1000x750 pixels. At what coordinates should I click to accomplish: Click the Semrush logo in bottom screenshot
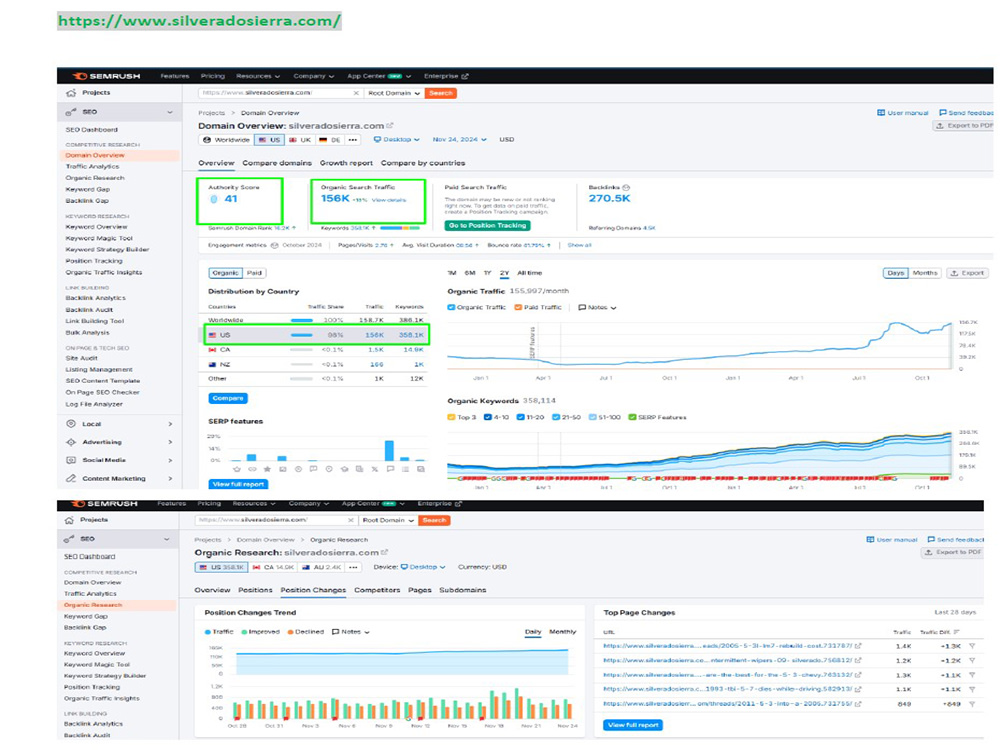(104, 504)
